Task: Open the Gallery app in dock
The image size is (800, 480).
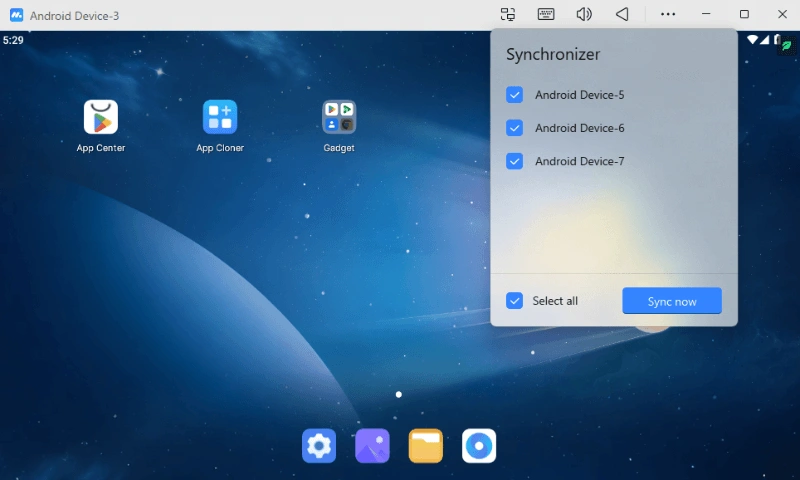Action: tap(372, 445)
